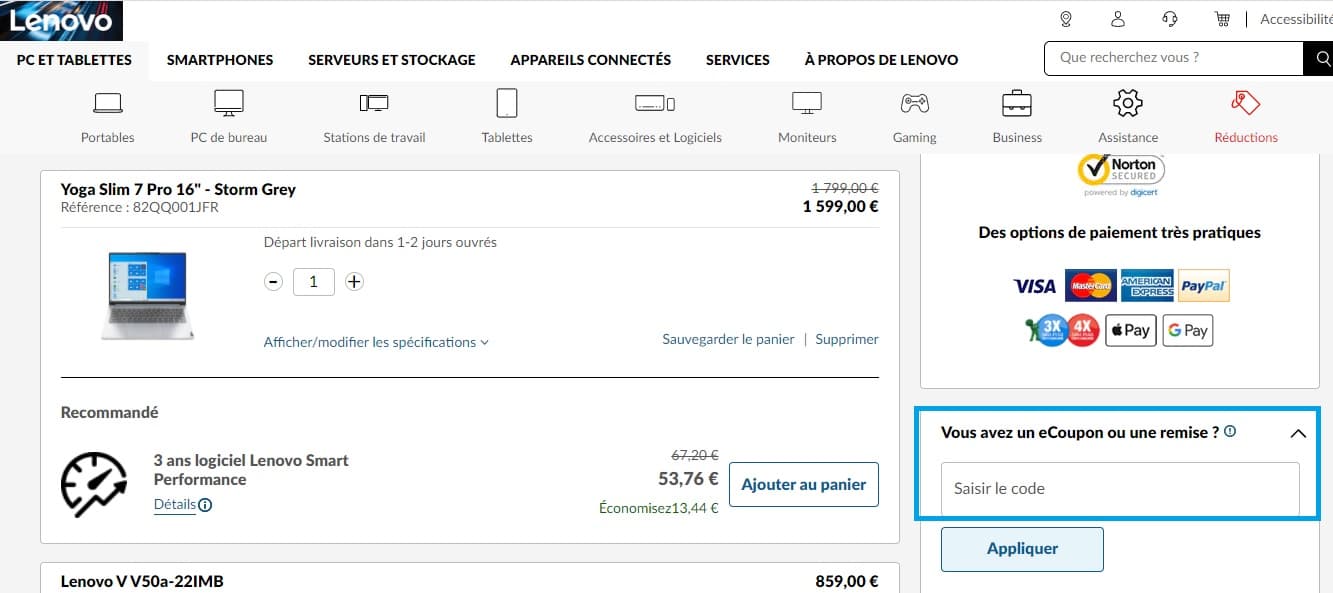This screenshot has width=1333, height=593.
Task: Click the account profile icon
Action: point(1117,18)
